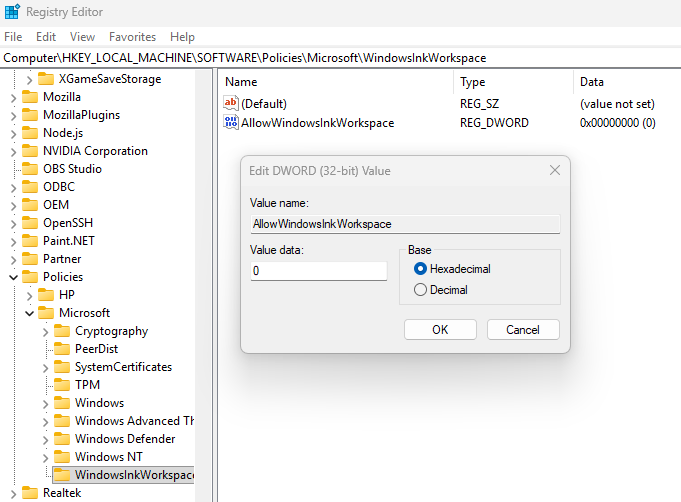Viewport: 681px width, 502px height.
Task: Close the Edit DWORD dialog with X
Action: (555, 170)
